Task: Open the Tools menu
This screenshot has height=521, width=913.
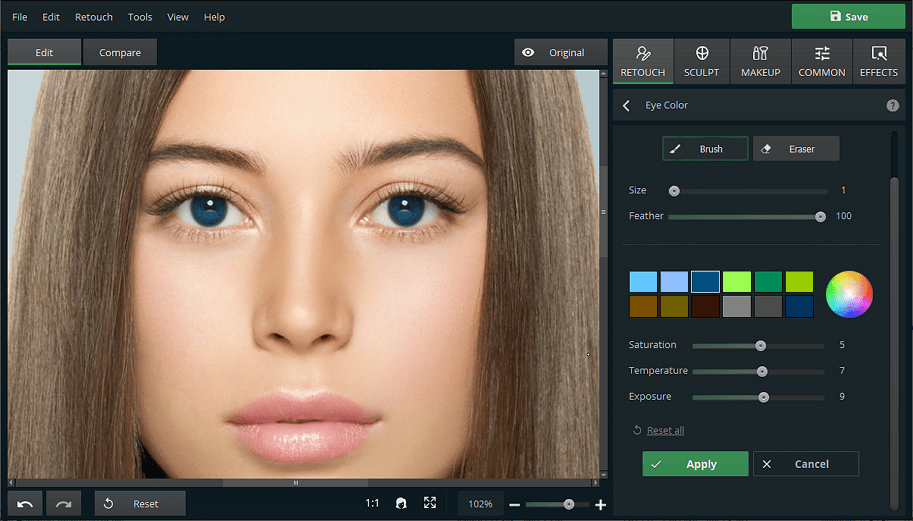Action: [x=140, y=17]
